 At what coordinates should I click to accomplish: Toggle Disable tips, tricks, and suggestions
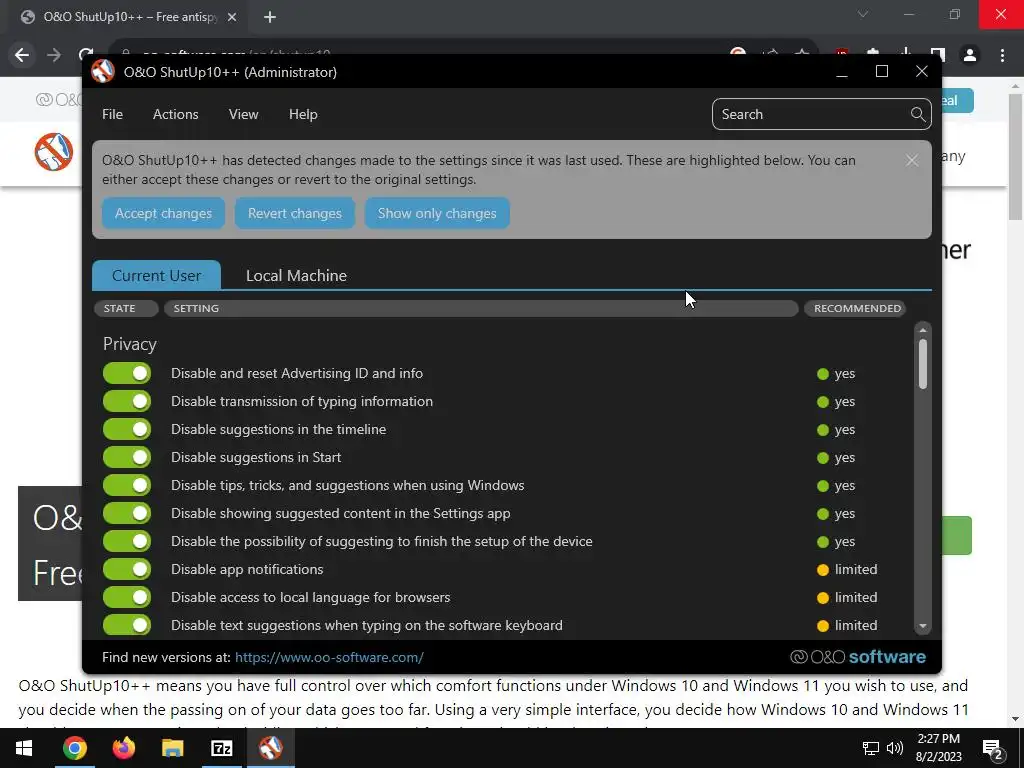pos(127,485)
